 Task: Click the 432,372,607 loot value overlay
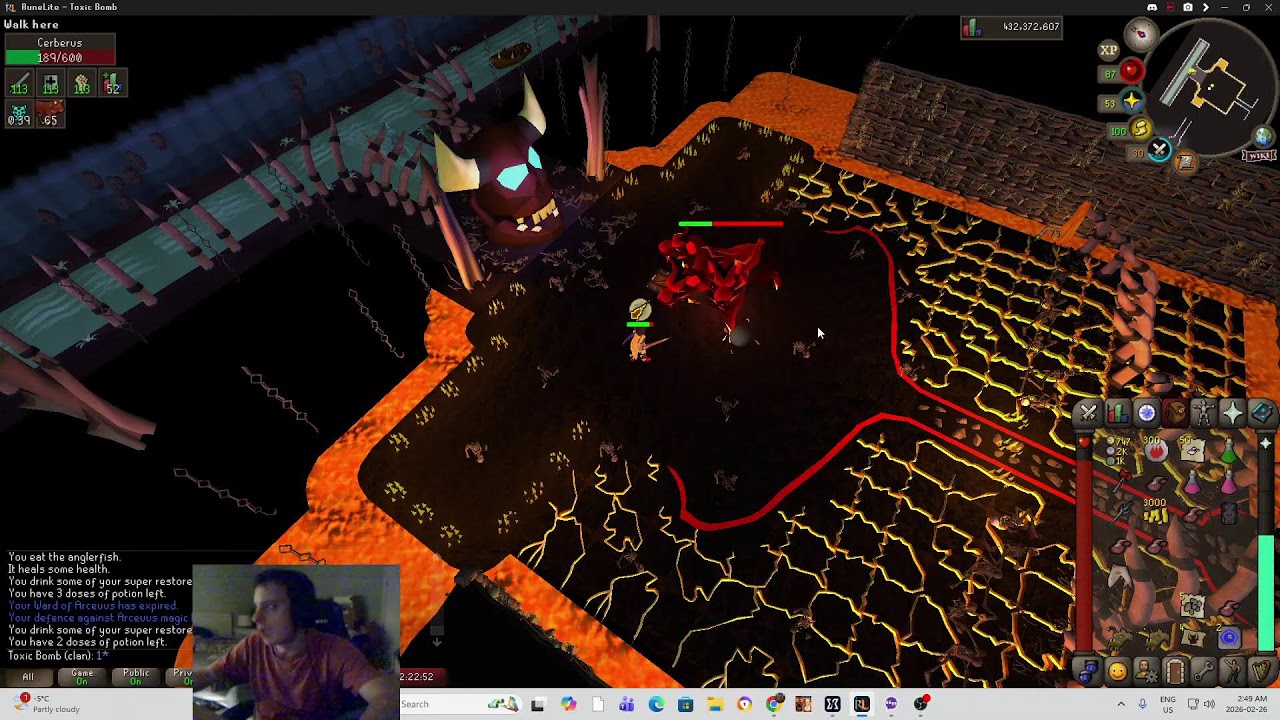point(1011,27)
